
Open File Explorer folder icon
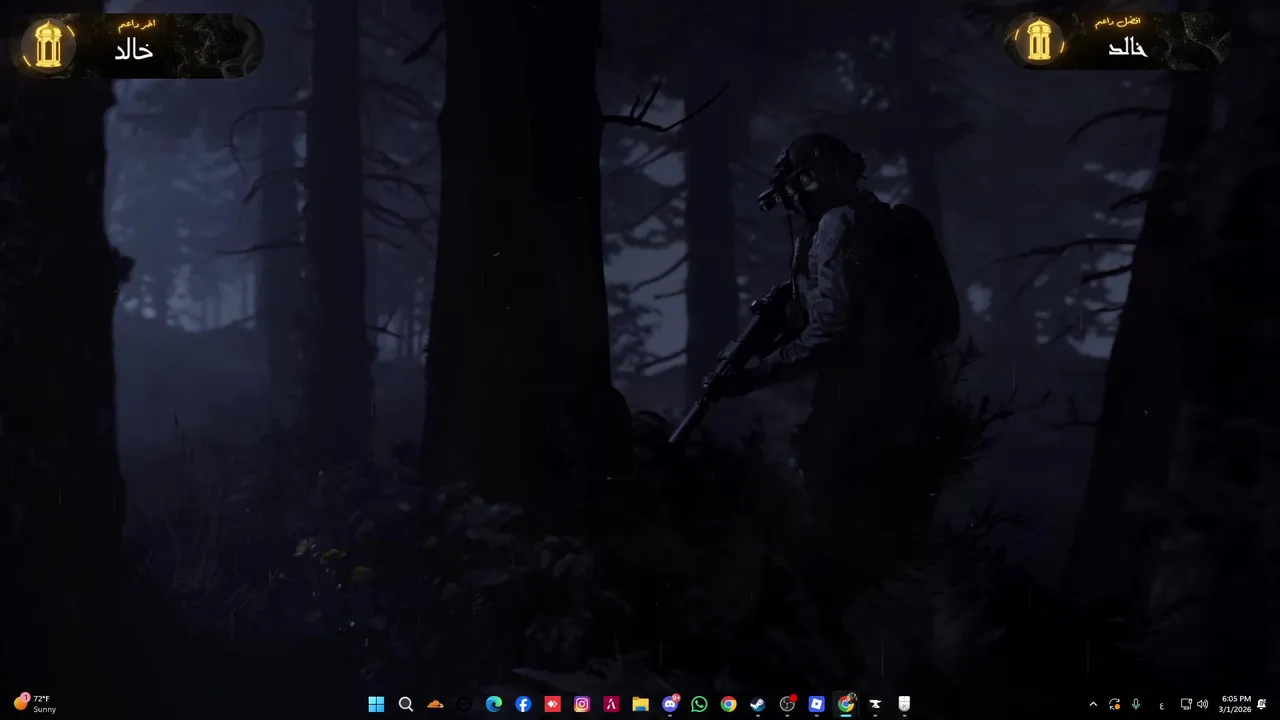640,704
